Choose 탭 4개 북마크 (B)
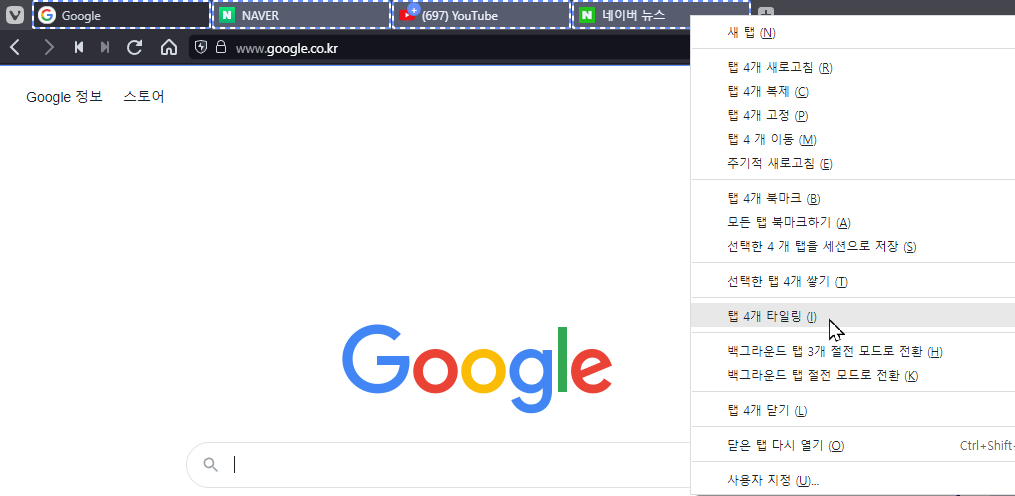This screenshot has height=496, width=1015. pyautogui.click(x=853, y=198)
